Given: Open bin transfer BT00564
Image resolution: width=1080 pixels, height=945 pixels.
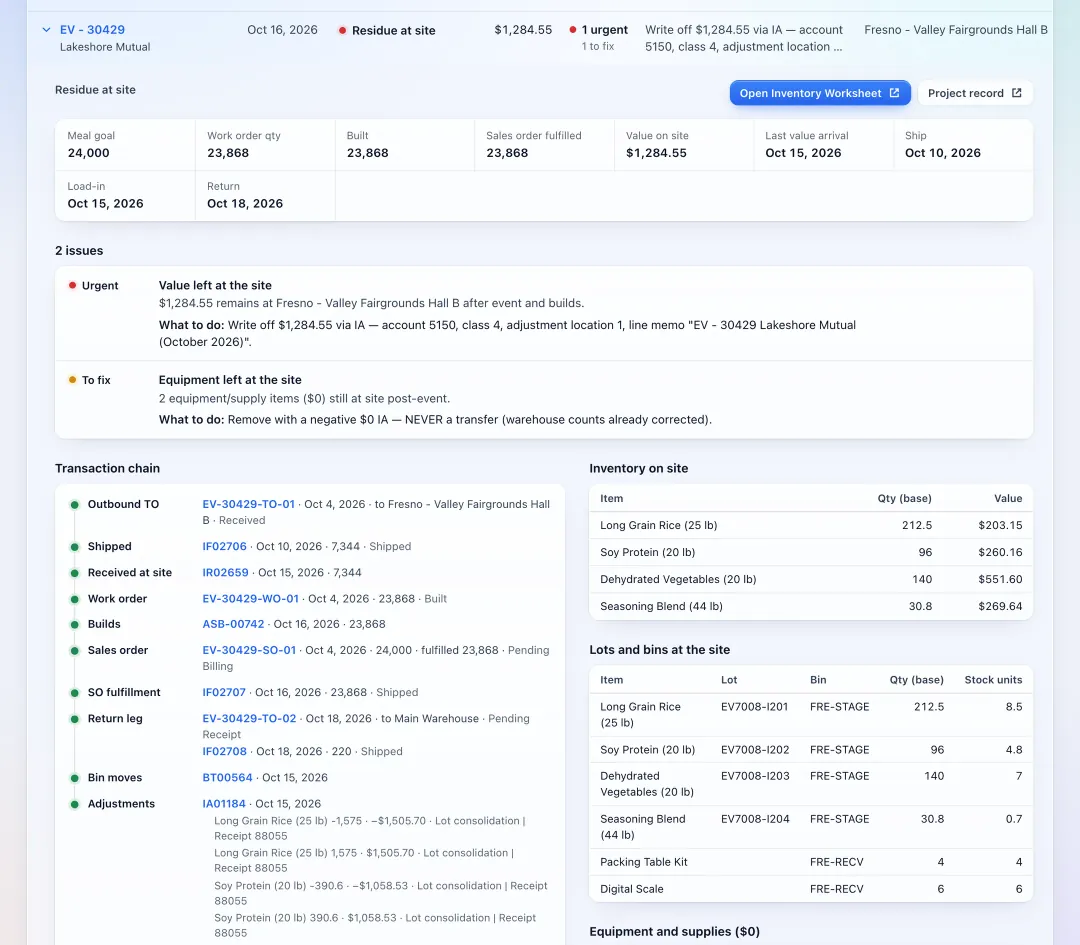Looking at the screenshot, I should point(227,778).
